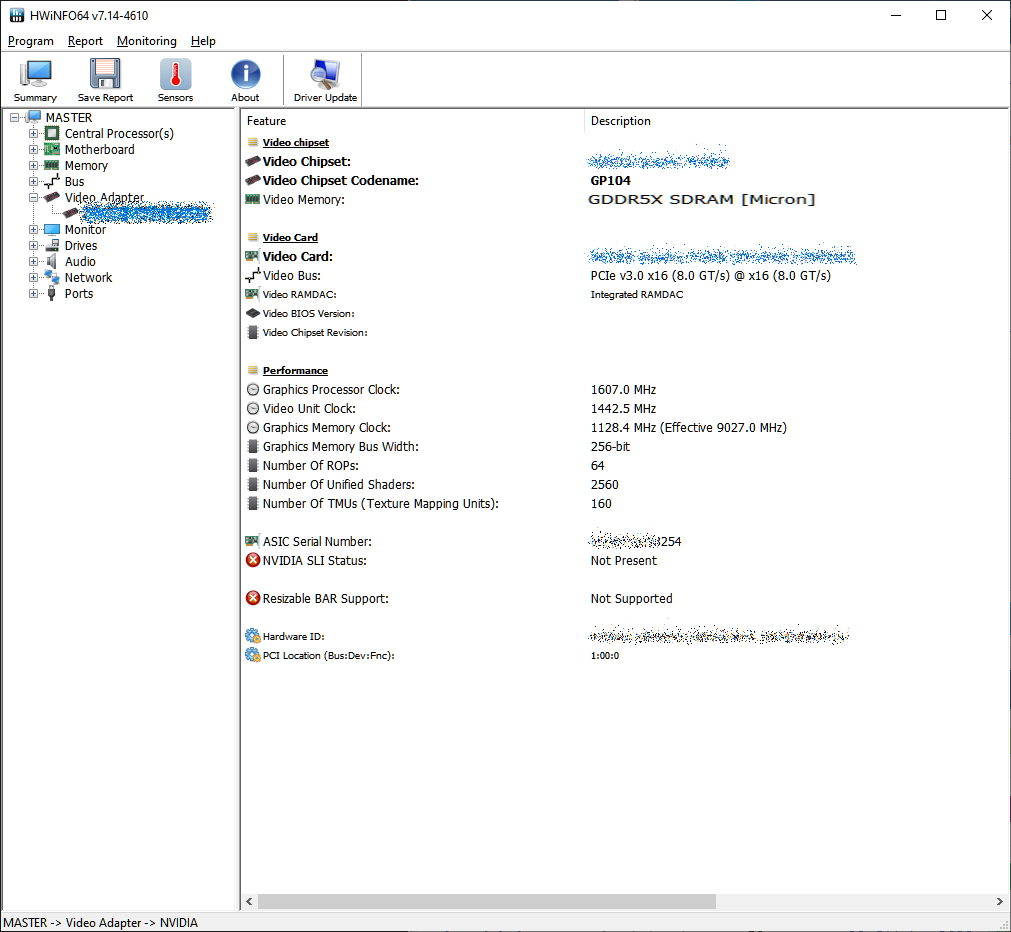Screen dimensions: 1011x932
Task: Select the Video Adapter tree icon
Action: pos(52,197)
